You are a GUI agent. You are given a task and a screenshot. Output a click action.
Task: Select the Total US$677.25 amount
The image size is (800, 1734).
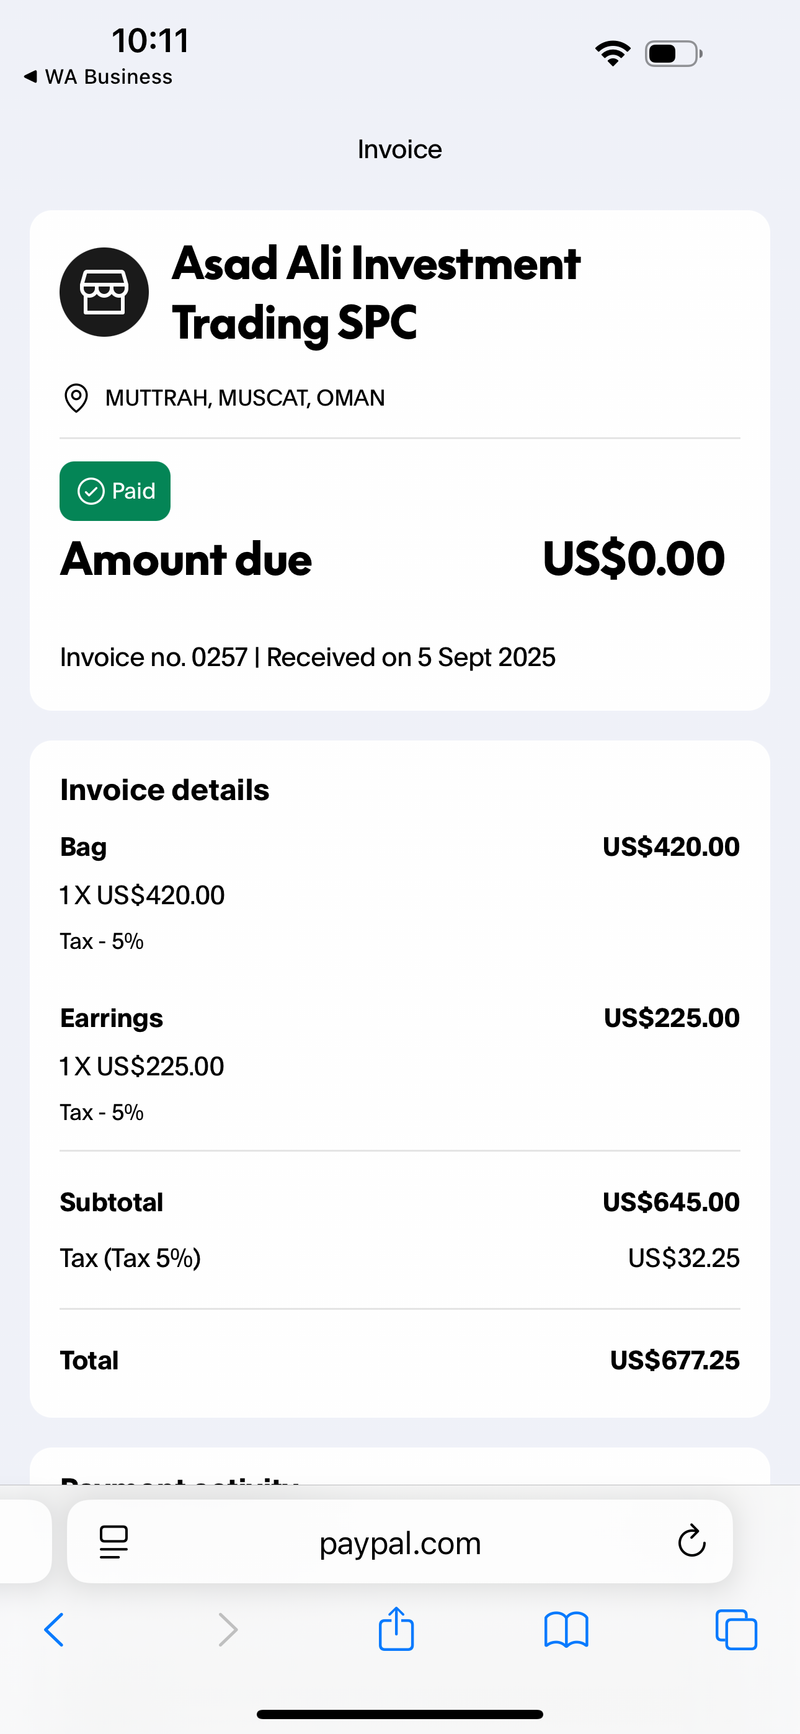[675, 1360]
